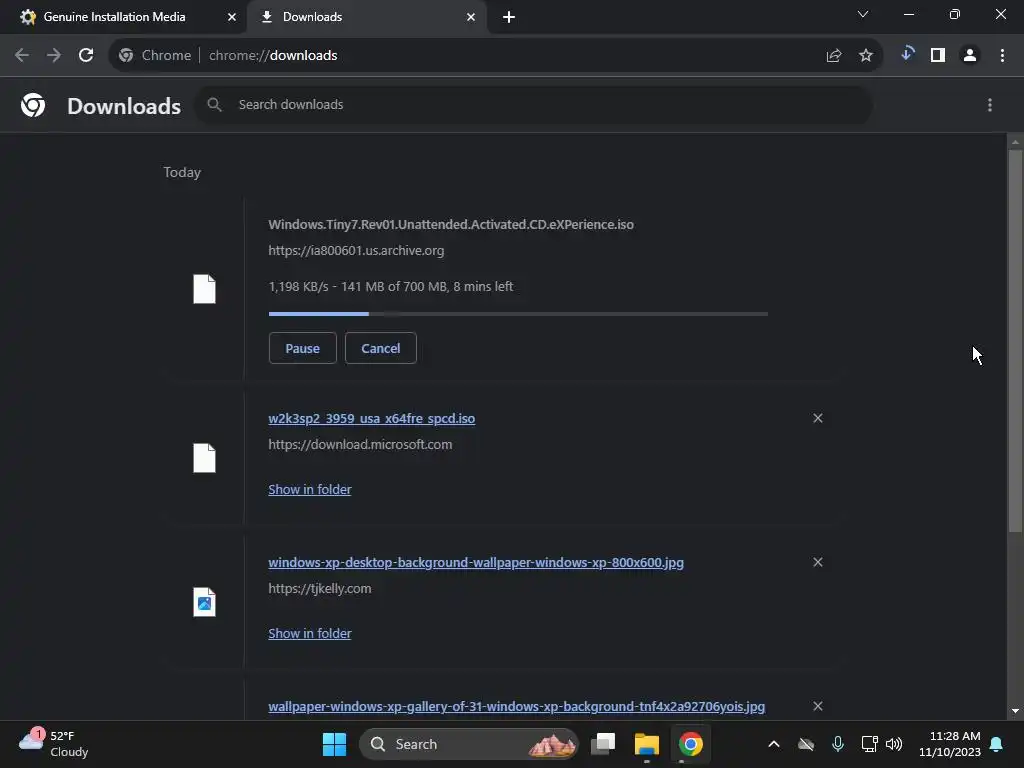Show the 800x600 wallpaper in folder
Viewport: 1024px width, 768px height.
[310, 633]
